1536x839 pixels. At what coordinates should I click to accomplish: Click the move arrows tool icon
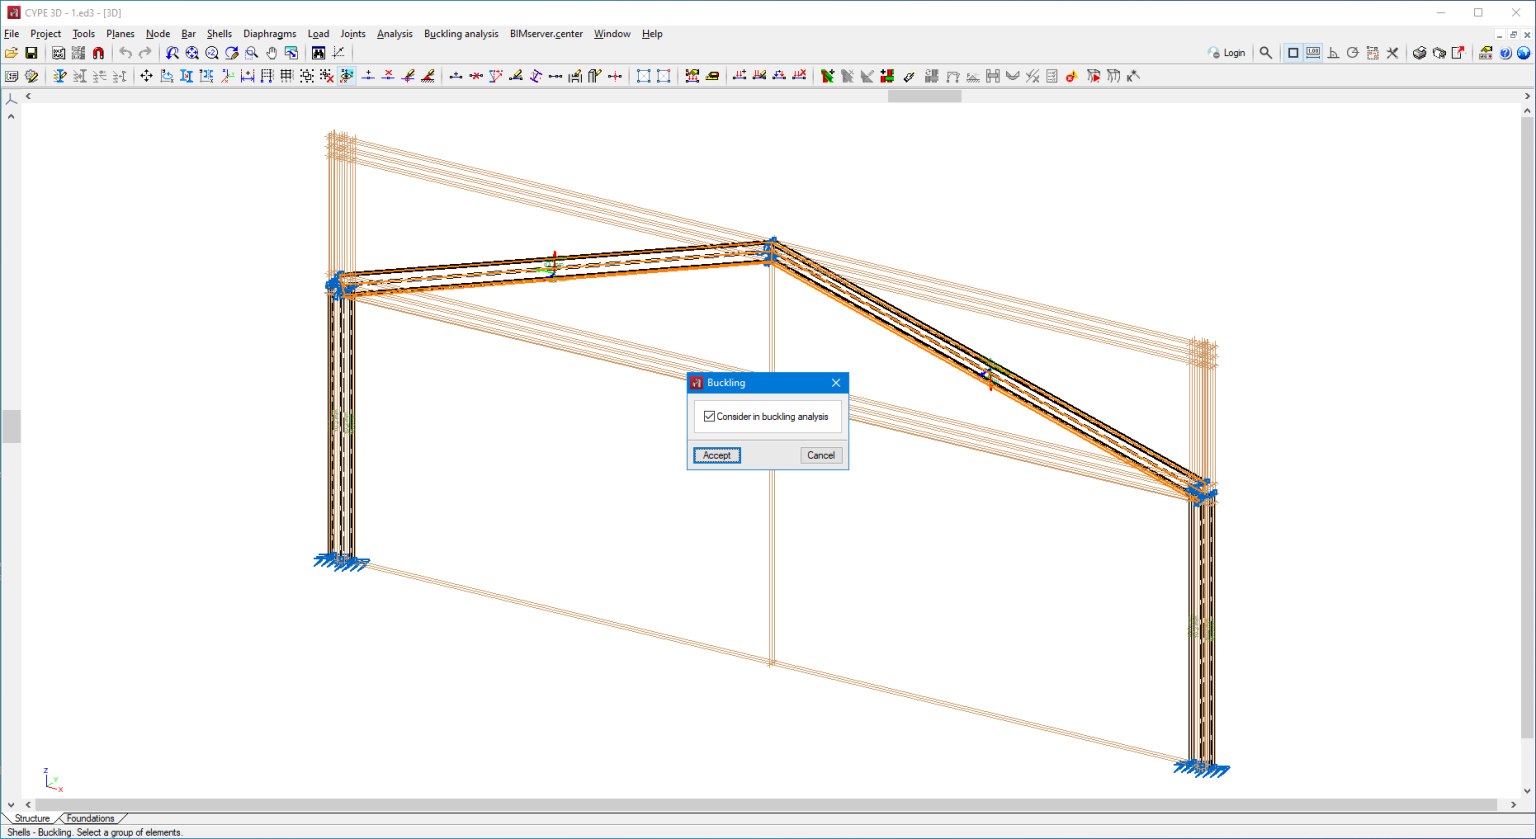coord(146,76)
